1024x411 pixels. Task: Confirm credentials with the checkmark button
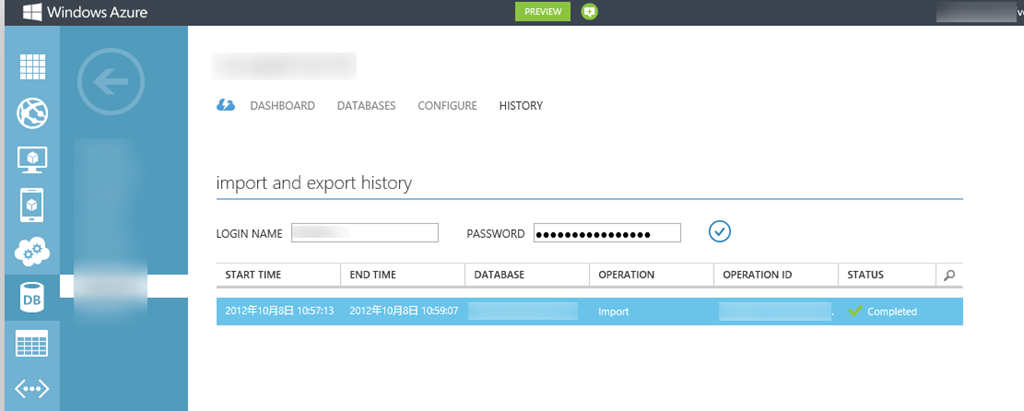720,232
